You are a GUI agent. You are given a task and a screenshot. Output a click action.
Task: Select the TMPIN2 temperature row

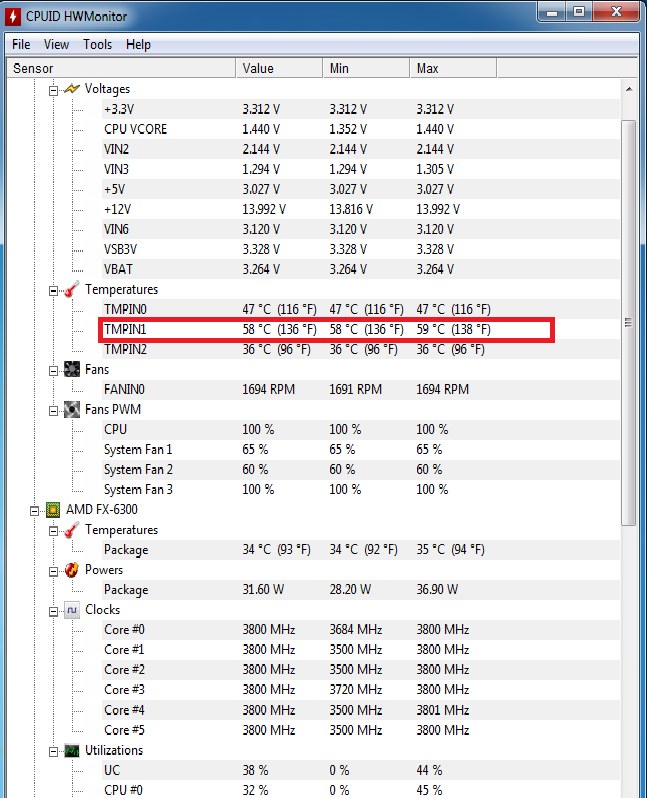point(360,350)
